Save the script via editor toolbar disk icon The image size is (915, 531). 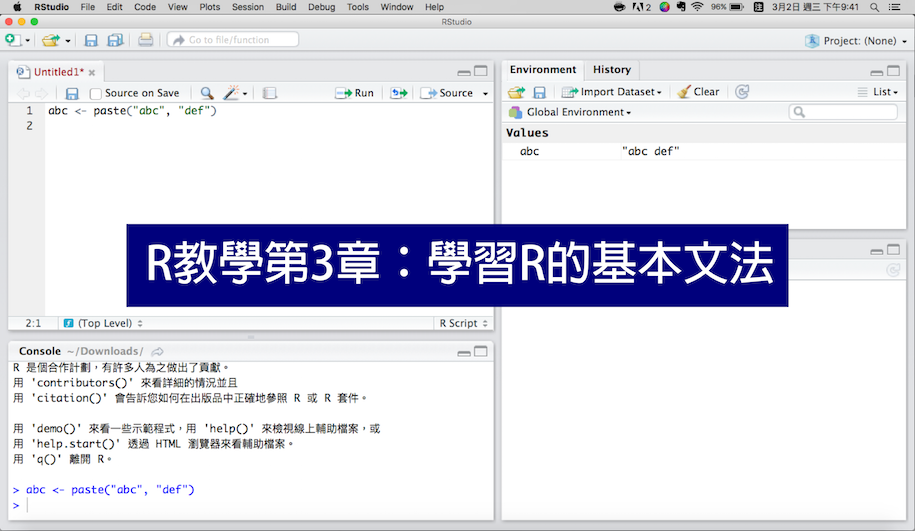coord(72,93)
